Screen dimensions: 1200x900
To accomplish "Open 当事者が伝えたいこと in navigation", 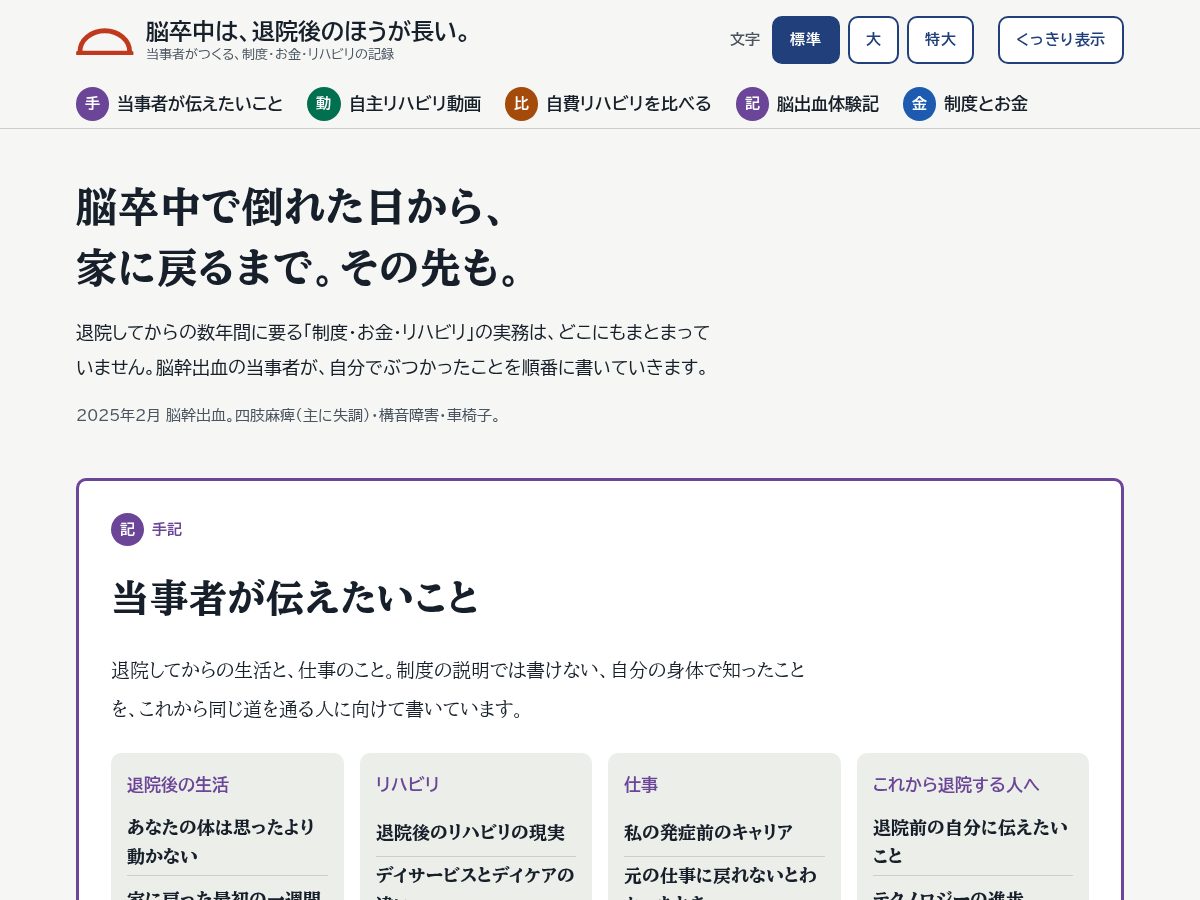I will tap(200, 104).
